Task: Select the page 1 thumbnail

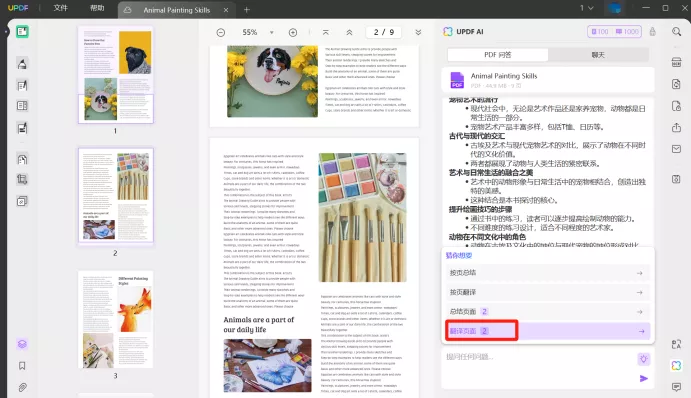Action: (115, 74)
